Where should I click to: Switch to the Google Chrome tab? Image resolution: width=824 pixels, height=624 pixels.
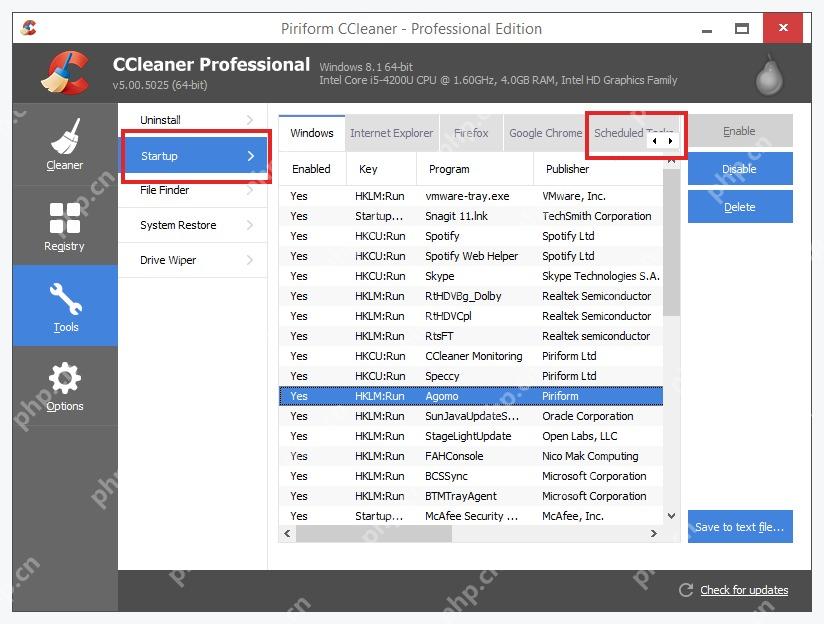pyautogui.click(x=545, y=133)
